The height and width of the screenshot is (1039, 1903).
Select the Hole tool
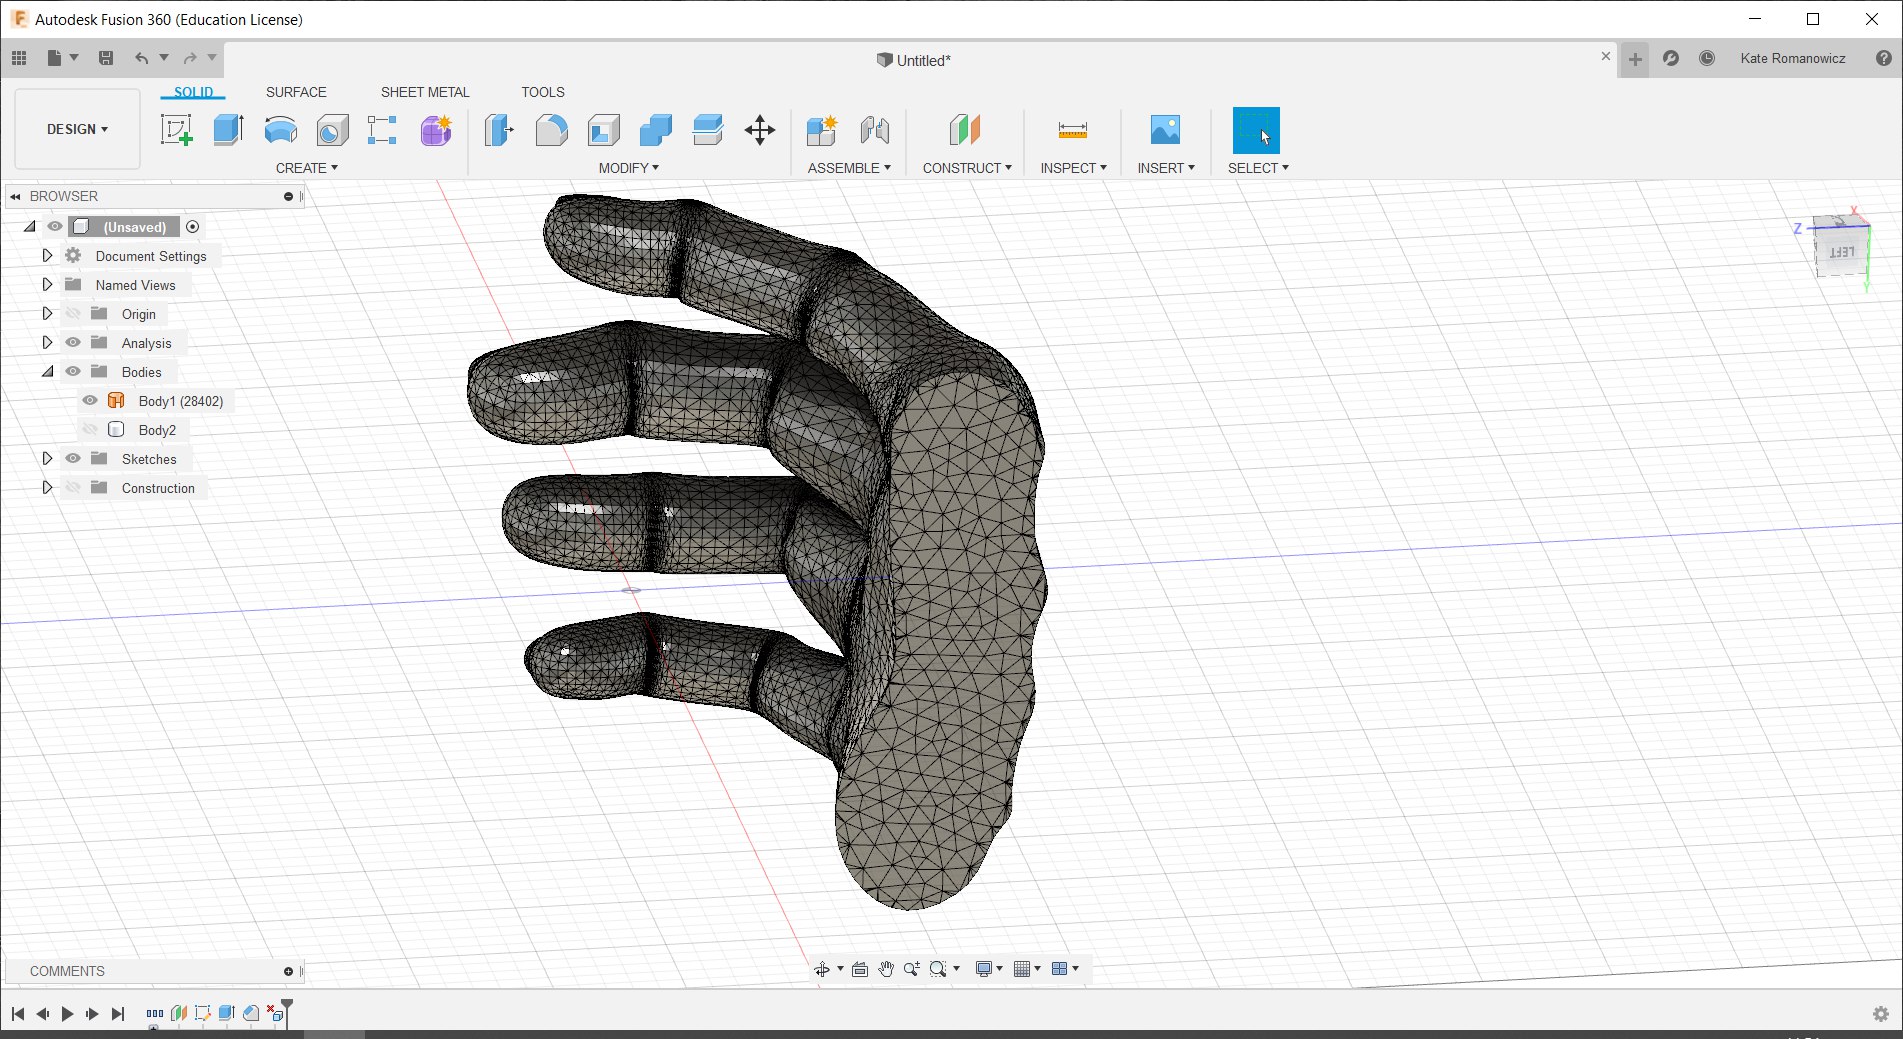(x=333, y=130)
